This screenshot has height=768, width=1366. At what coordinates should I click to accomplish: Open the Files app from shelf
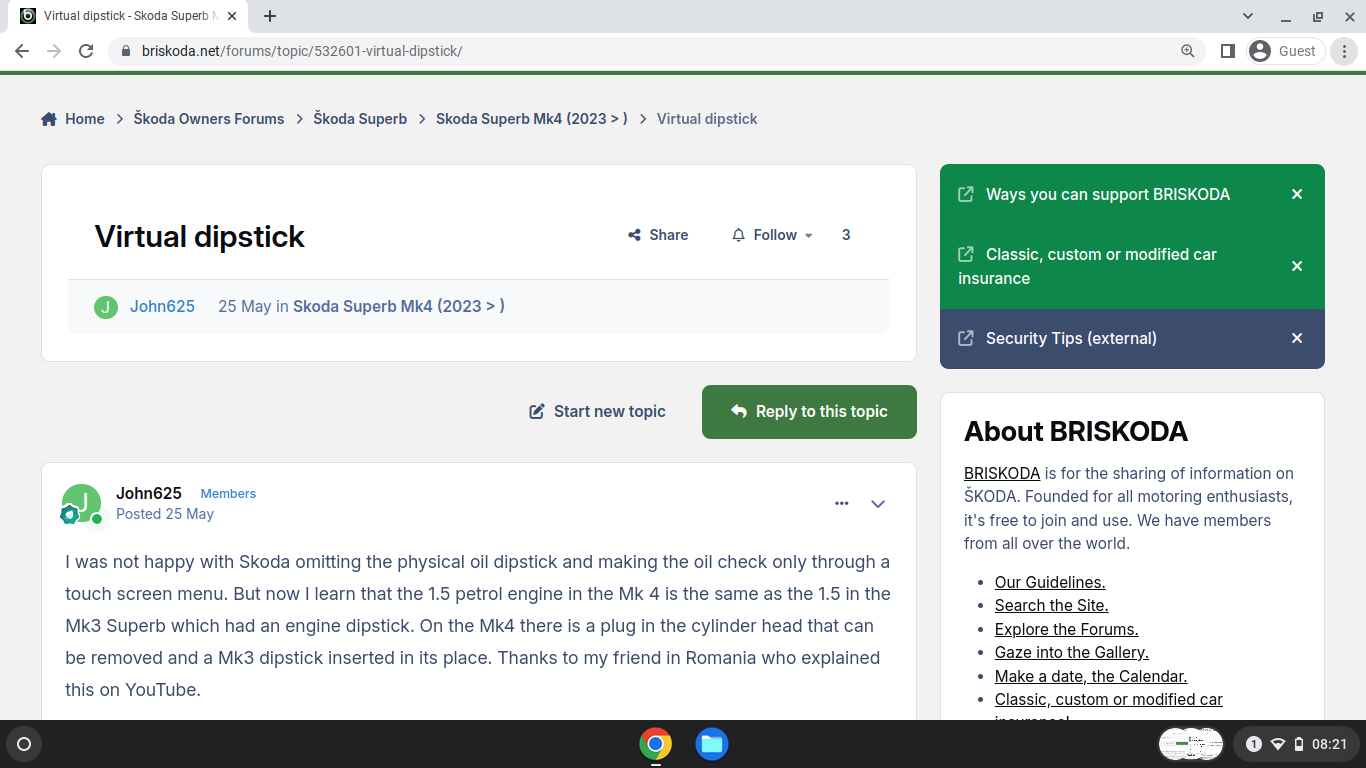(x=712, y=744)
